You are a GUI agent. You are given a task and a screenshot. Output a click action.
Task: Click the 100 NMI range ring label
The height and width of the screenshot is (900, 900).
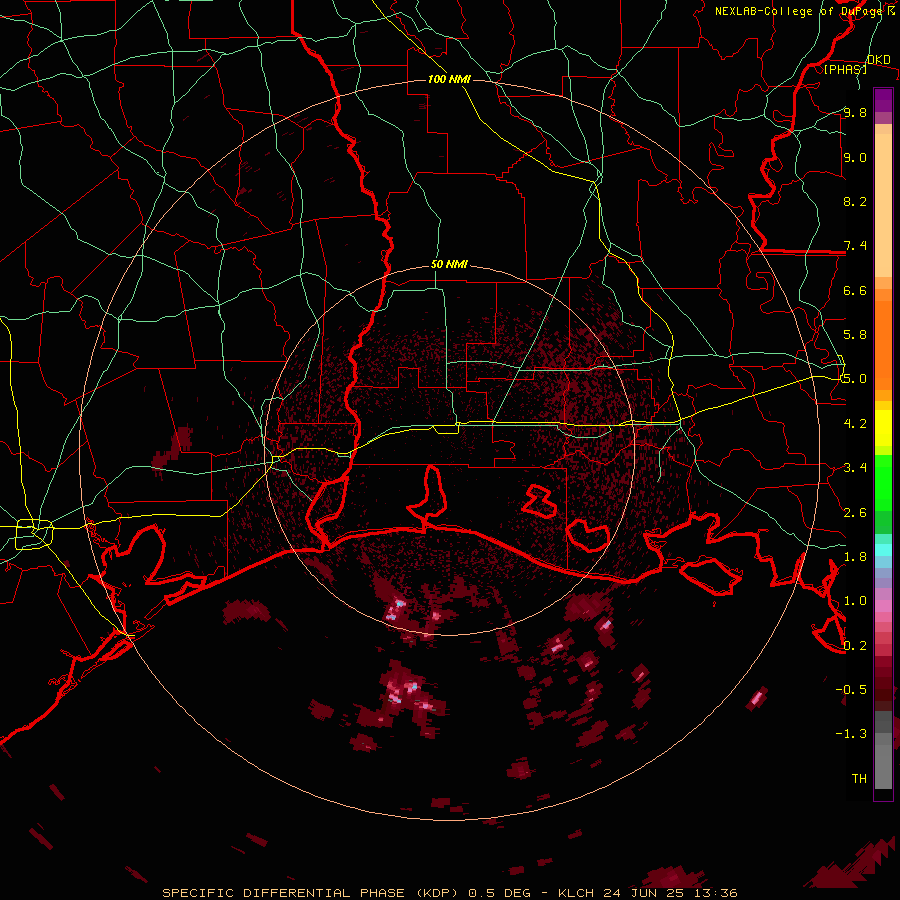click(x=449, y=79)
